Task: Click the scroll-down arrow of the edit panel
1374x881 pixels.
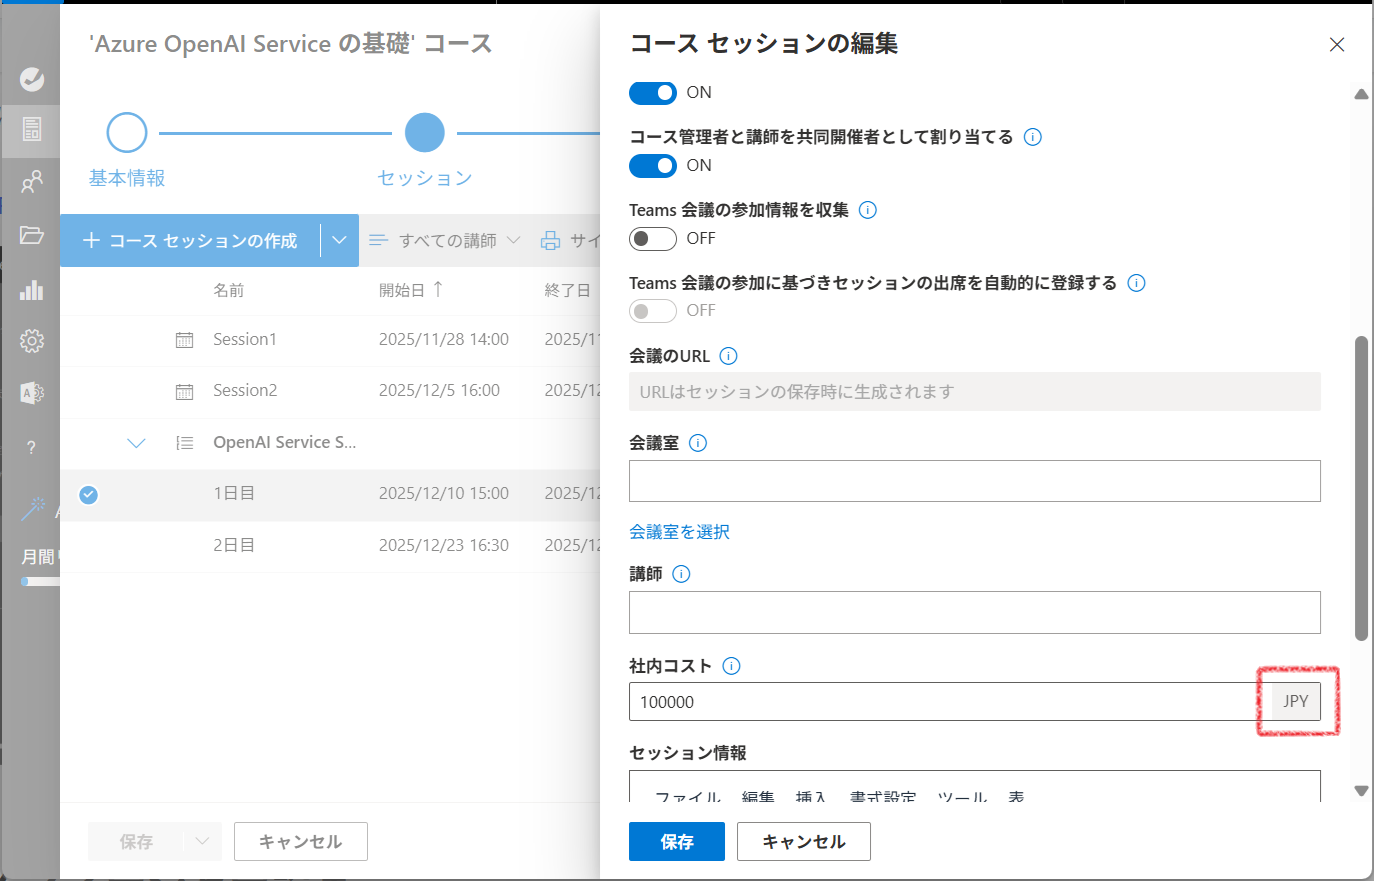Action: click(1361, 790)
